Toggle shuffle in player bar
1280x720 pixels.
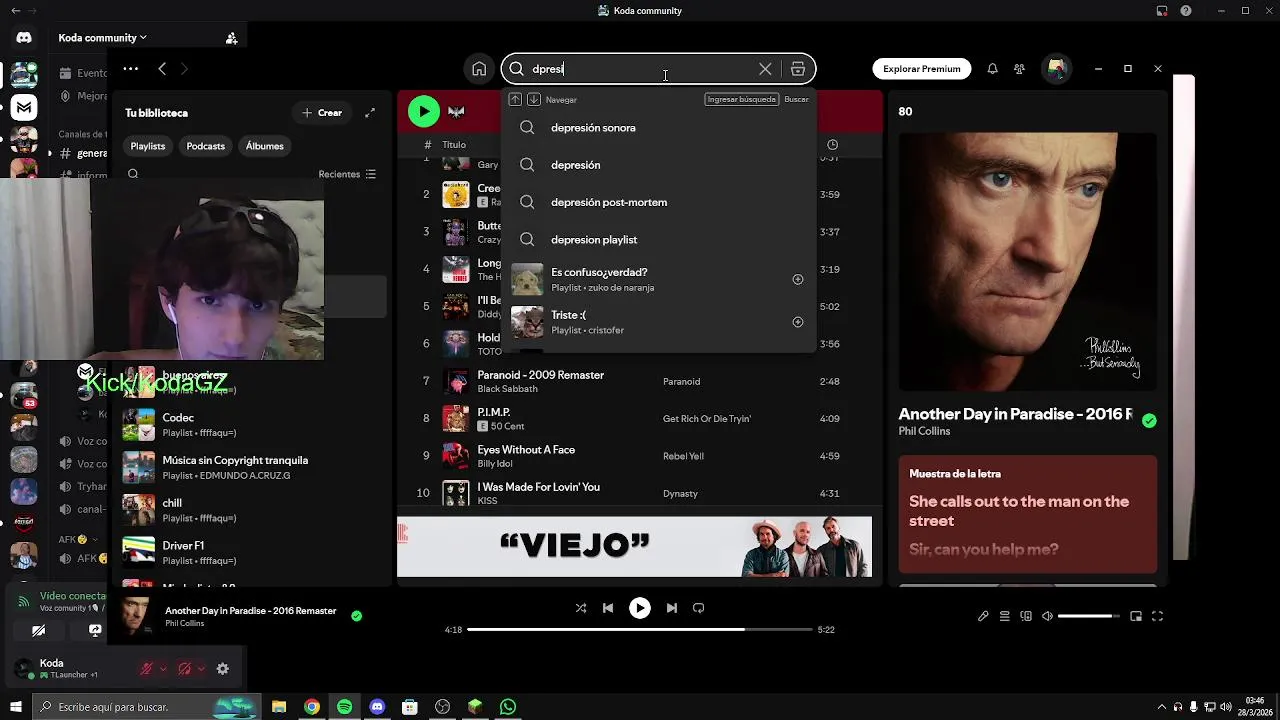pyautogui.click(x=581, y=608)
